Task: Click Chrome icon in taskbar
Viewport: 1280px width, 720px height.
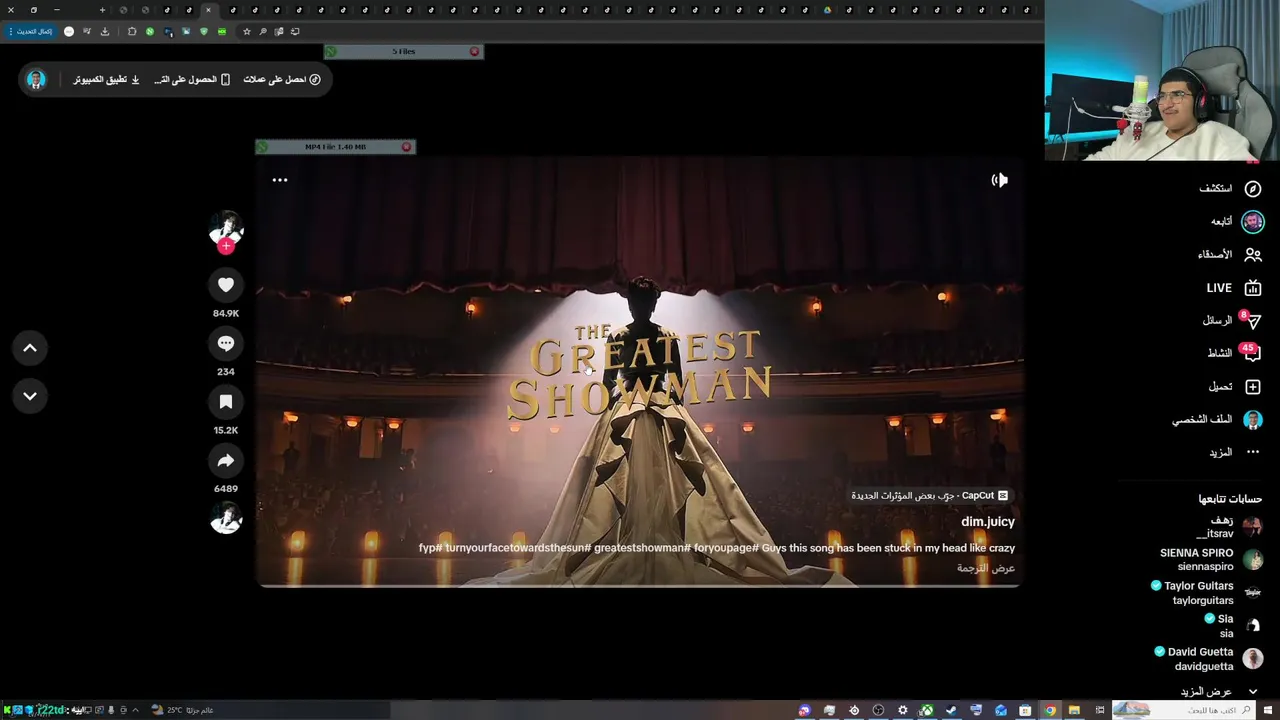Action: tap(1050, 710)
